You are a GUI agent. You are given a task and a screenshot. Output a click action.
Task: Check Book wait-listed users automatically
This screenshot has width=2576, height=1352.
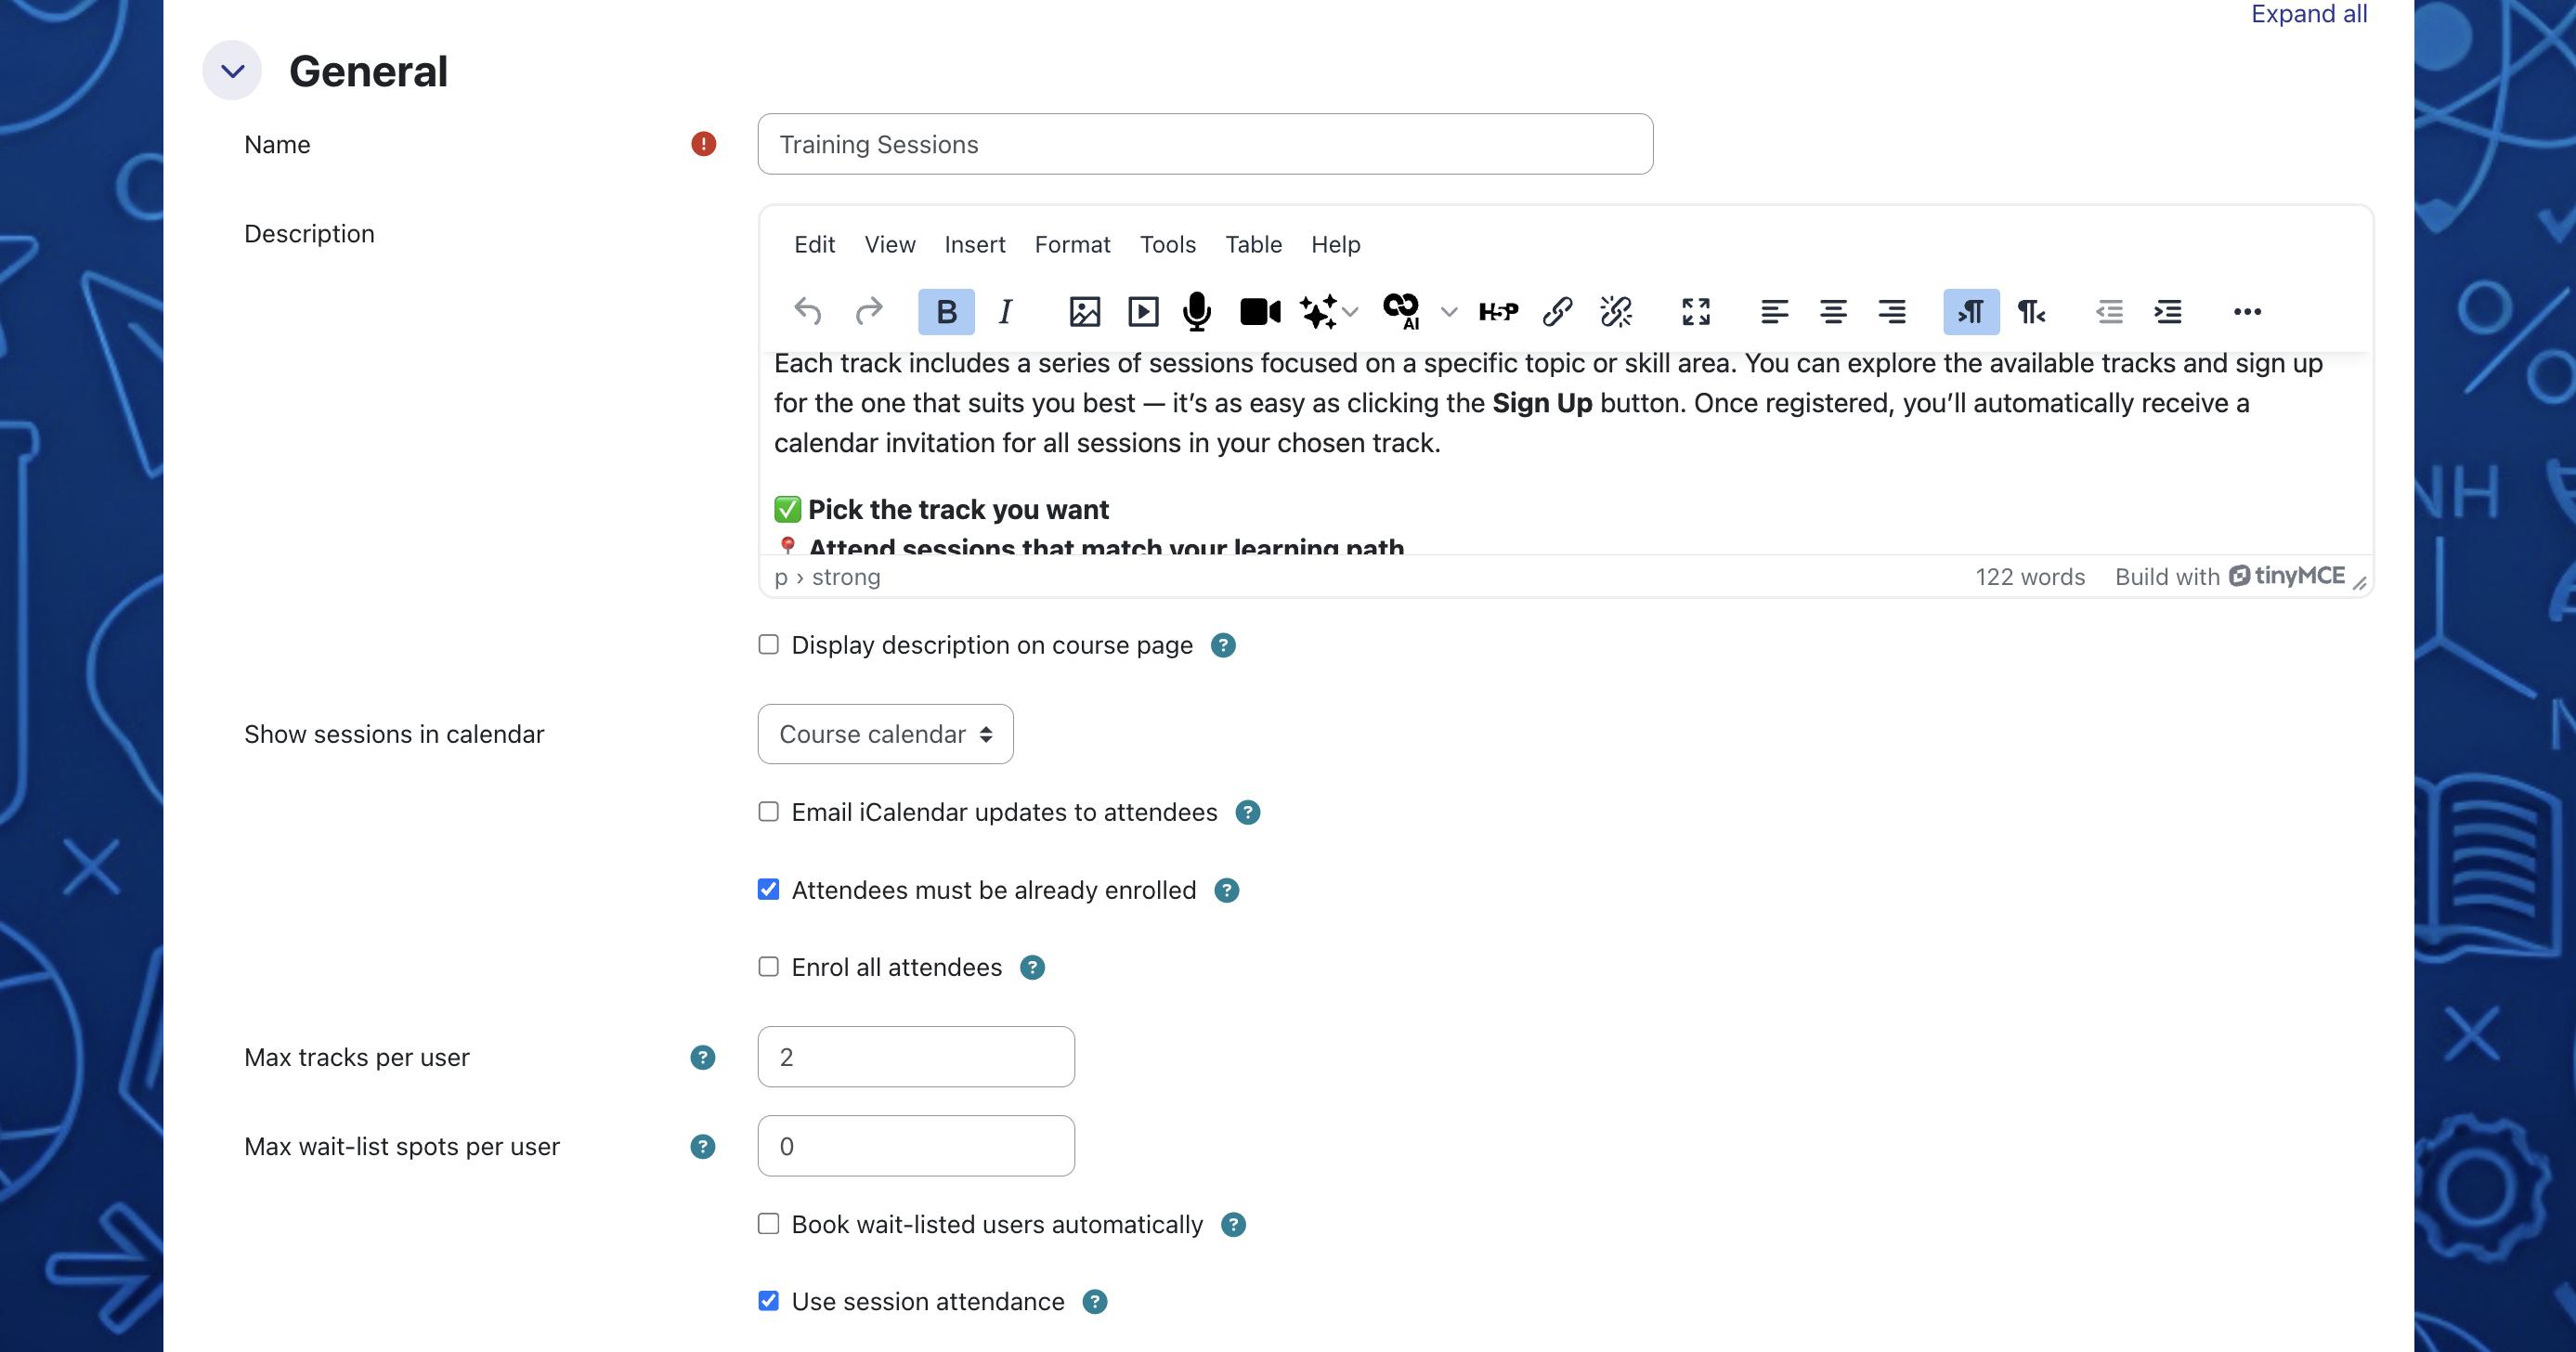(768, 1224)
